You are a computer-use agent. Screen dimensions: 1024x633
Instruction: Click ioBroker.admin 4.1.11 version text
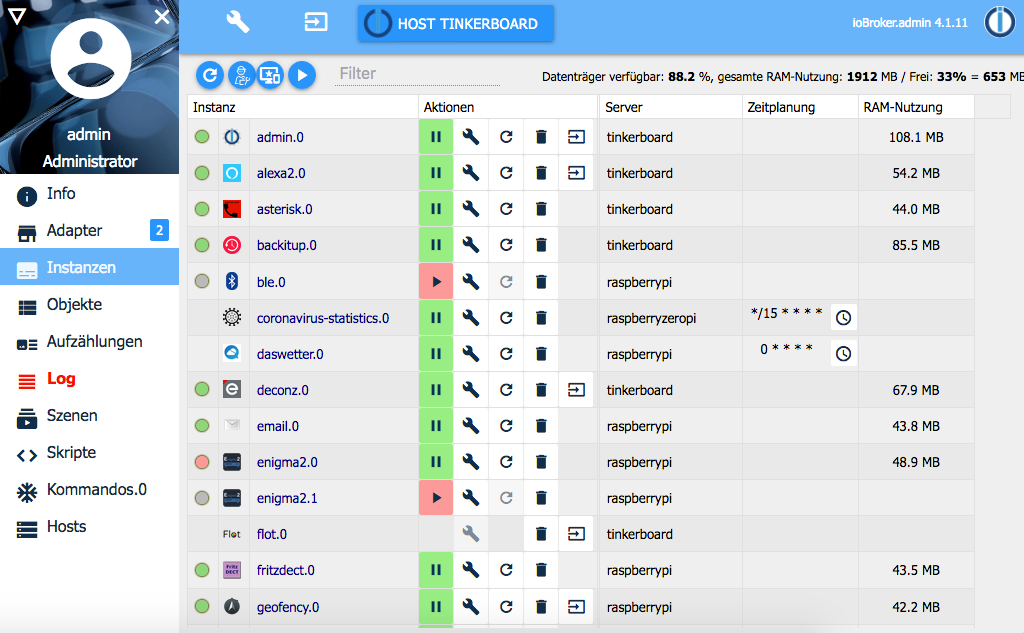[910, 23]
